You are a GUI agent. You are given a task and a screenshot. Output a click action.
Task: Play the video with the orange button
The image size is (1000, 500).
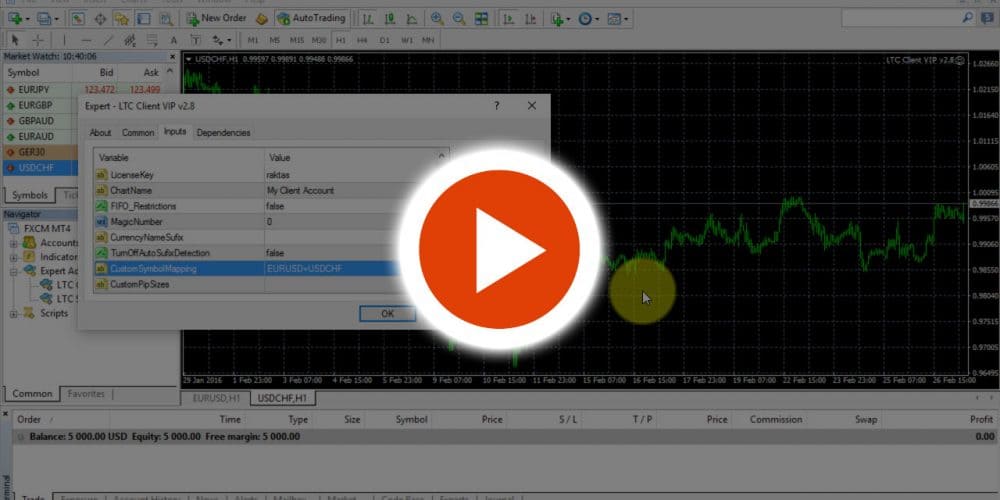499,249
